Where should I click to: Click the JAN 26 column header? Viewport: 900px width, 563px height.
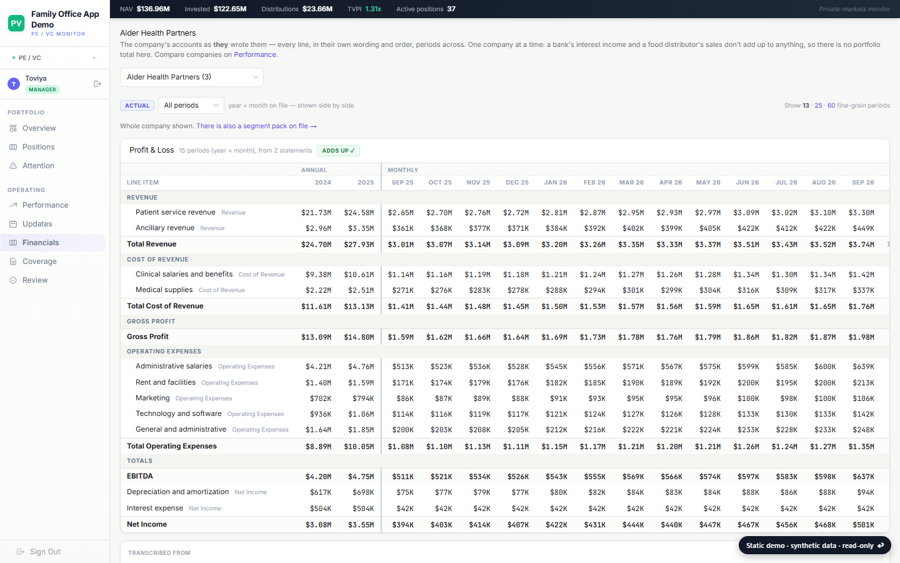click(555, 183)
